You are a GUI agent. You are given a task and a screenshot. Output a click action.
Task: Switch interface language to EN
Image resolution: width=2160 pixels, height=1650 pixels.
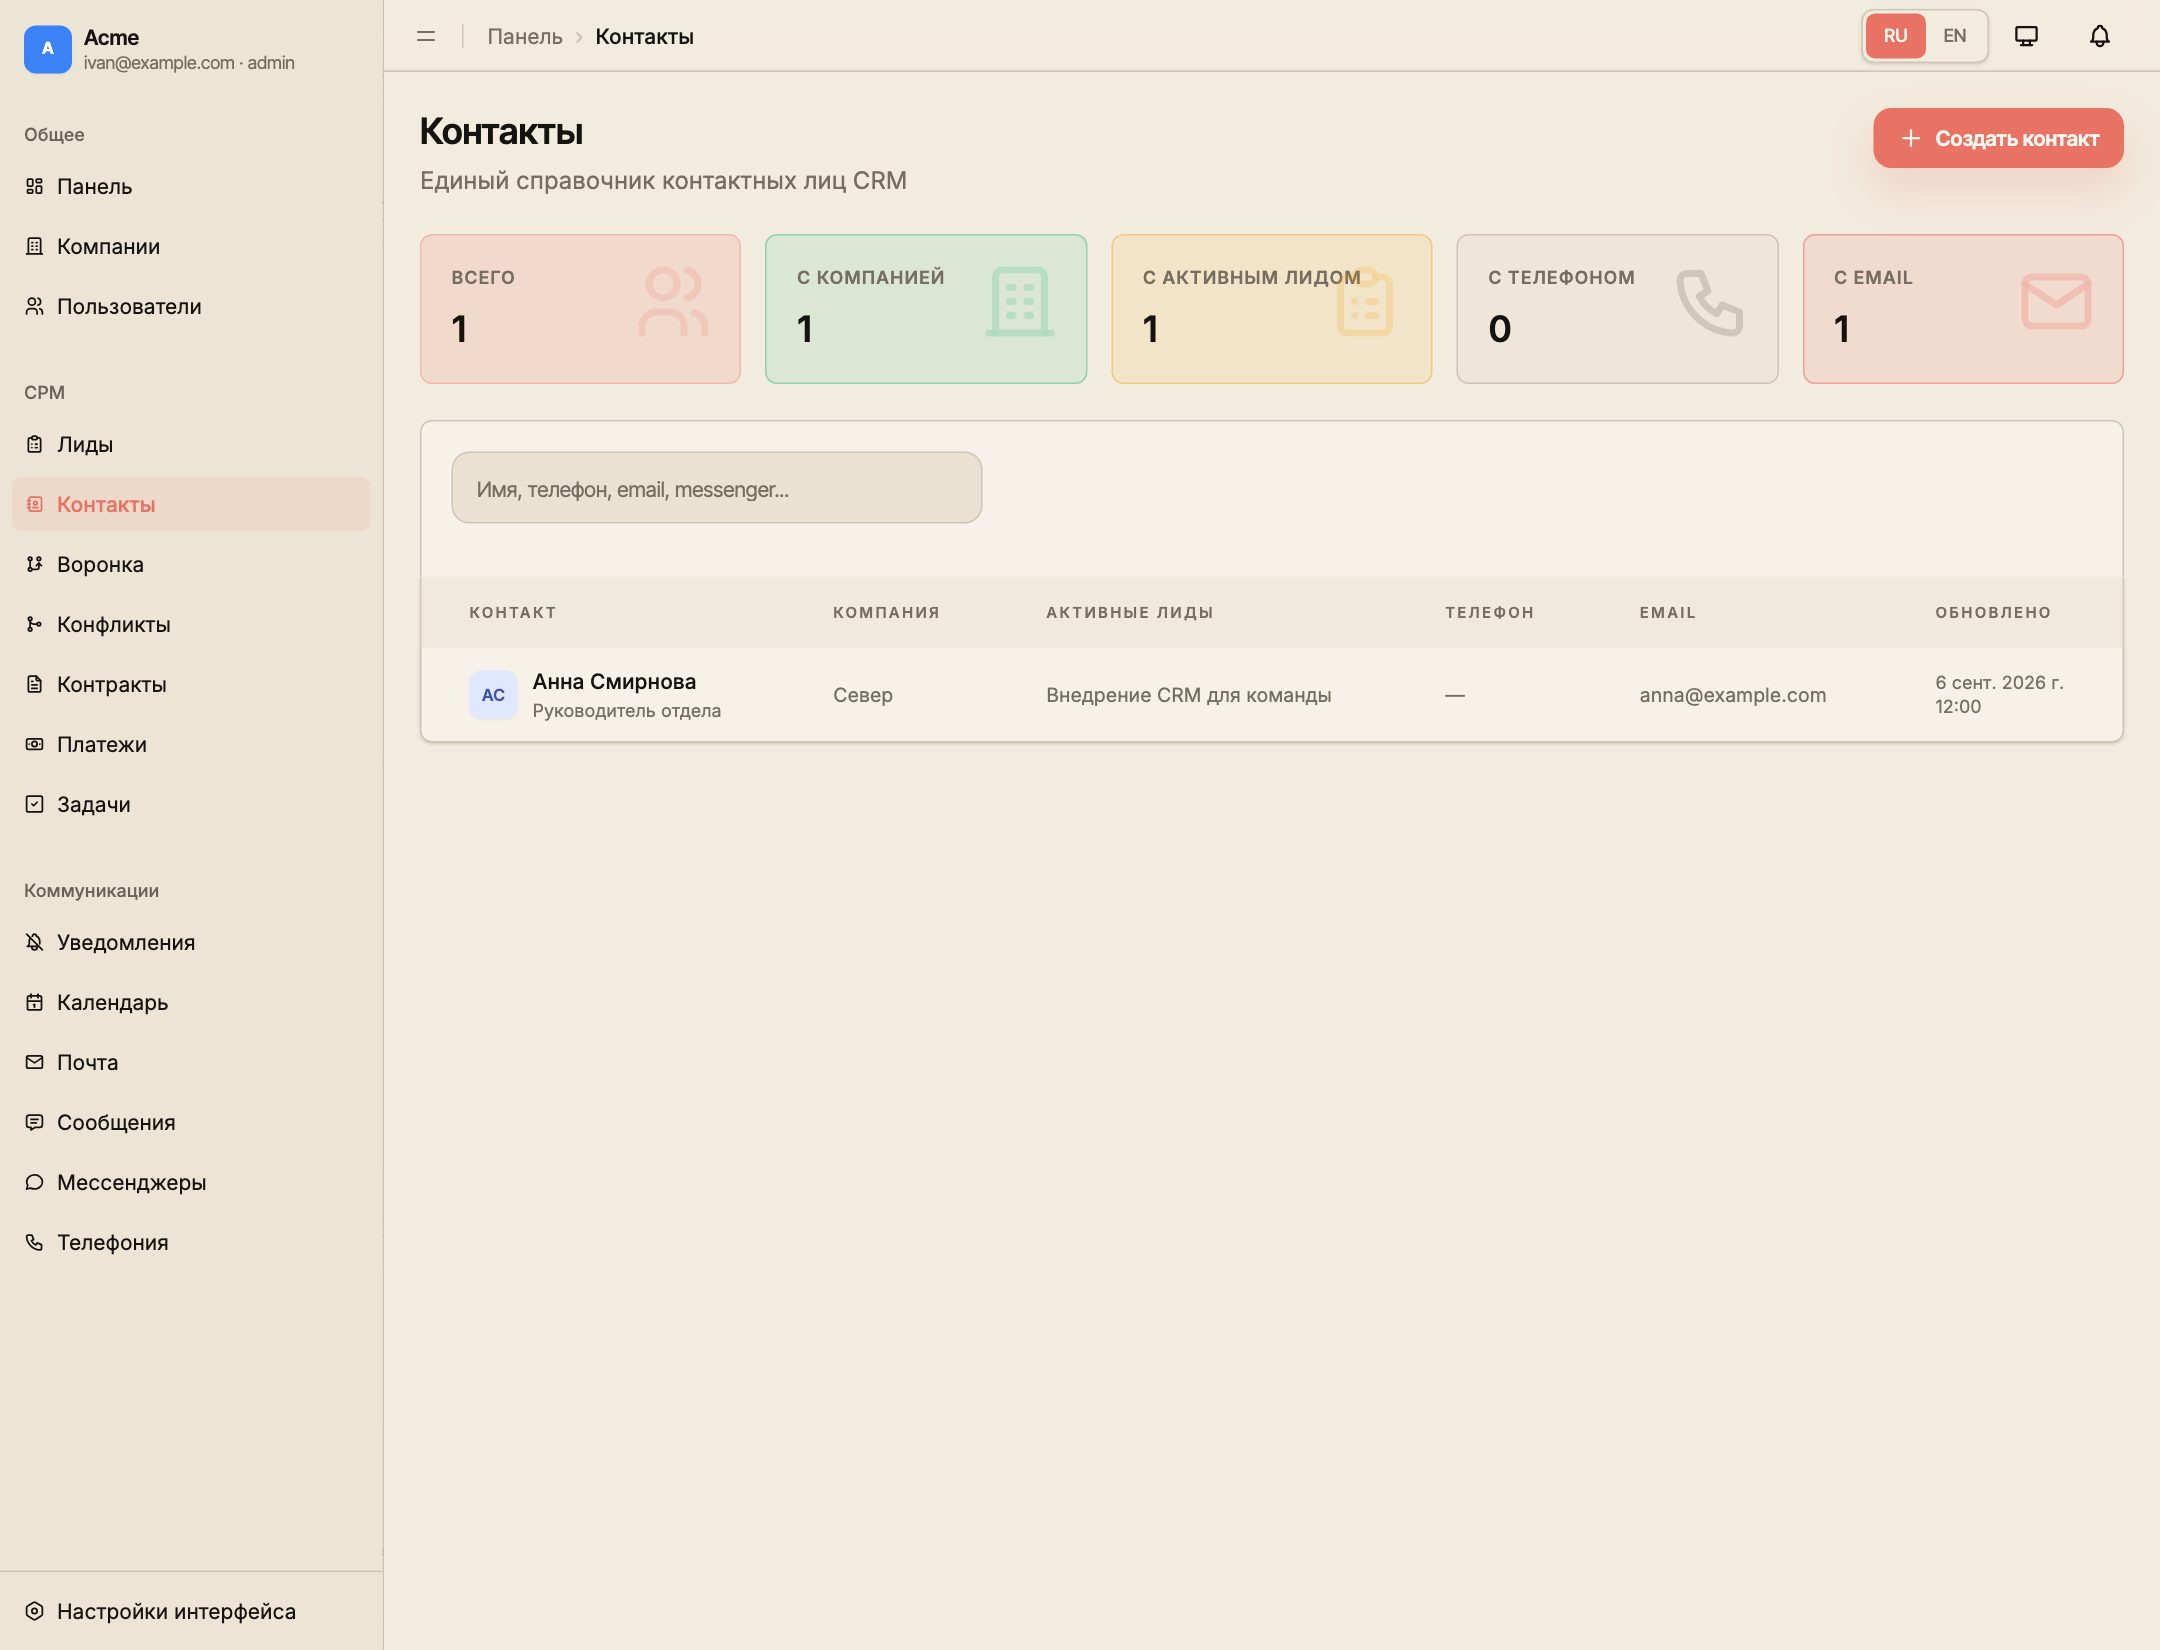click(x=1954, y=36)
